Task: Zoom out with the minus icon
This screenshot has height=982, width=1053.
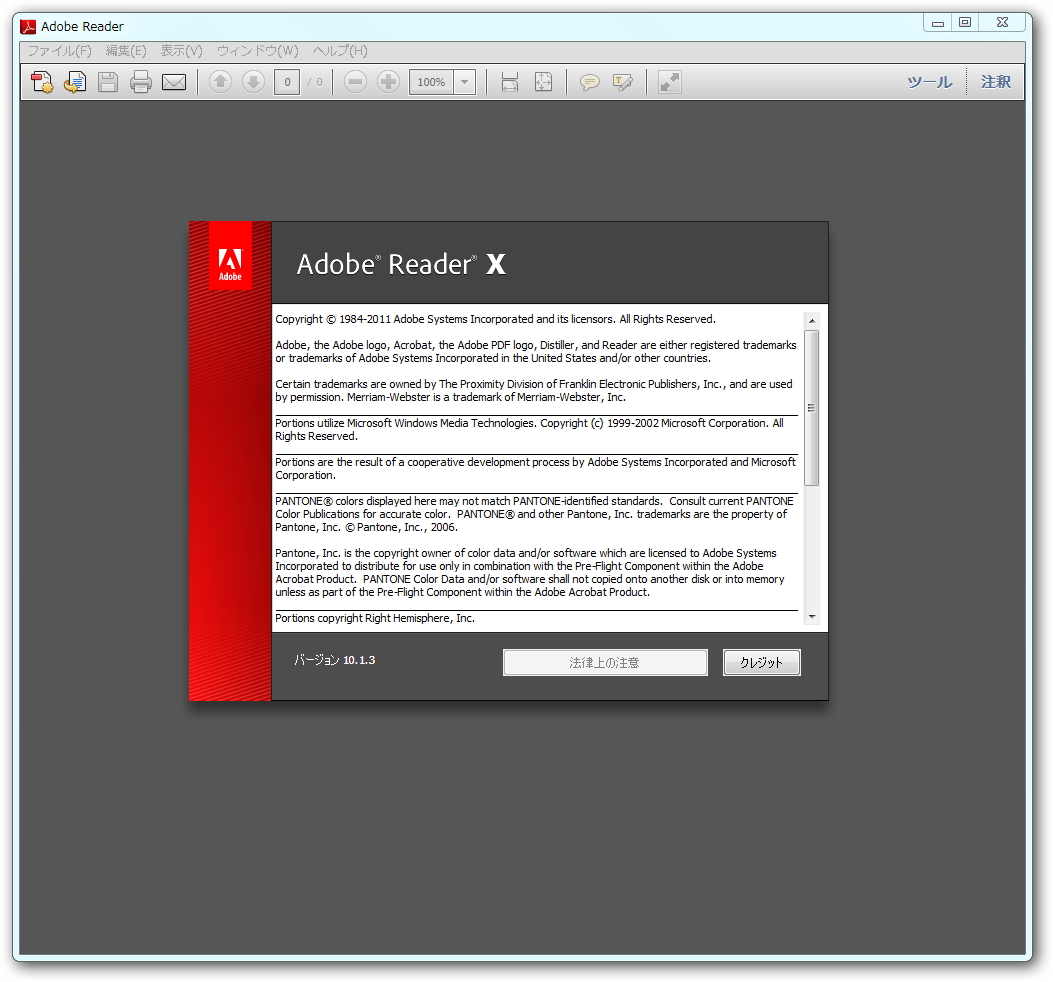Action: (x=355, y=82)
